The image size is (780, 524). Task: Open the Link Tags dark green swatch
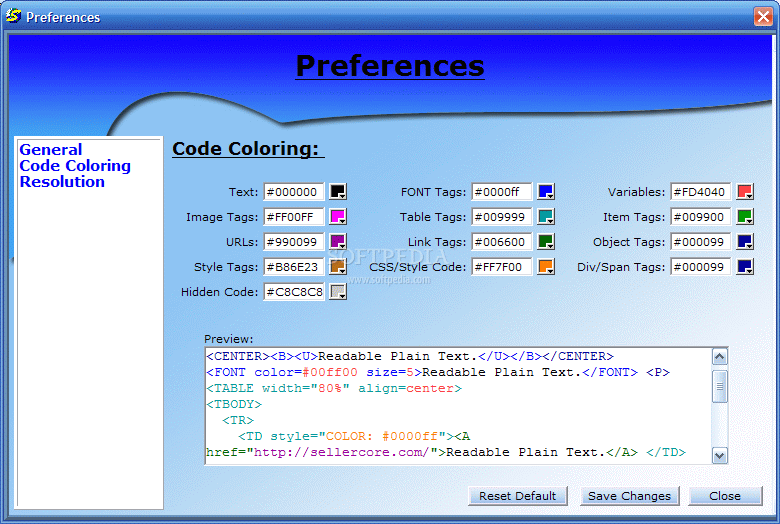coord(546,241)
